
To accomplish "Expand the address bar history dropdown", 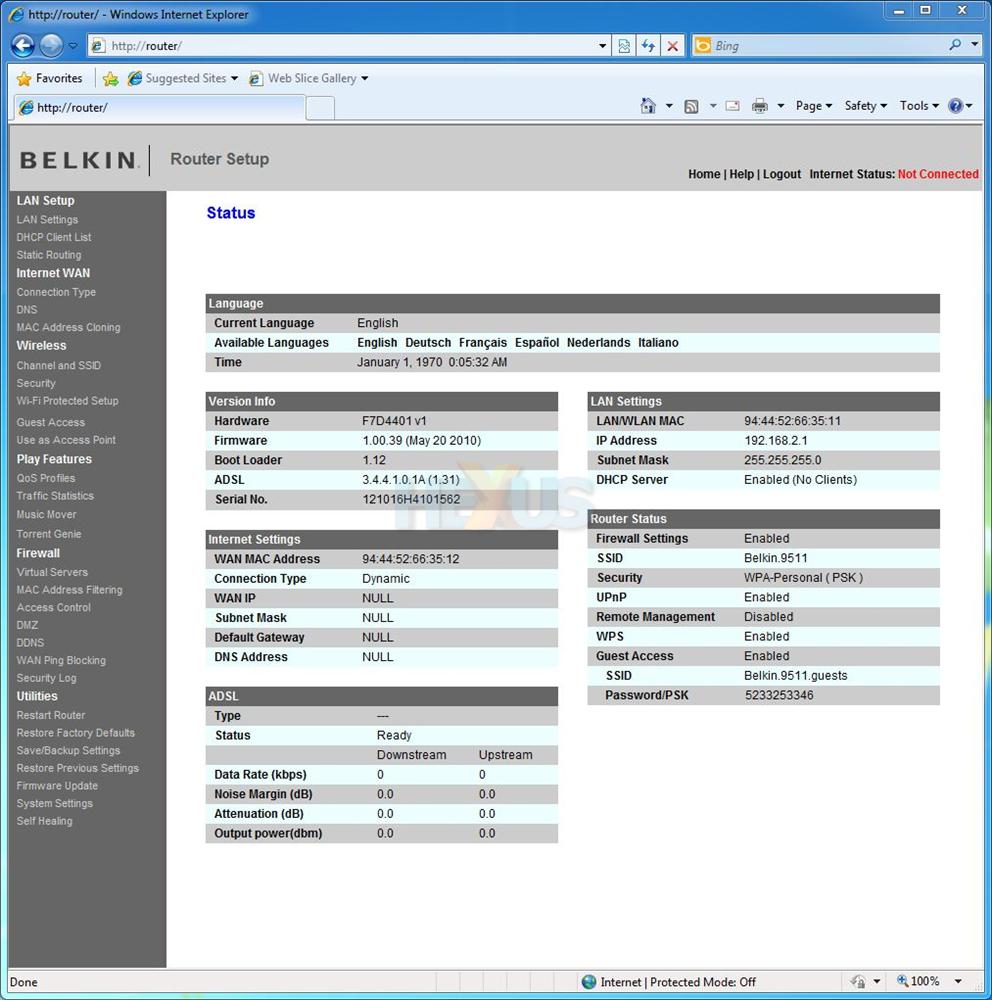I will 602,46.
